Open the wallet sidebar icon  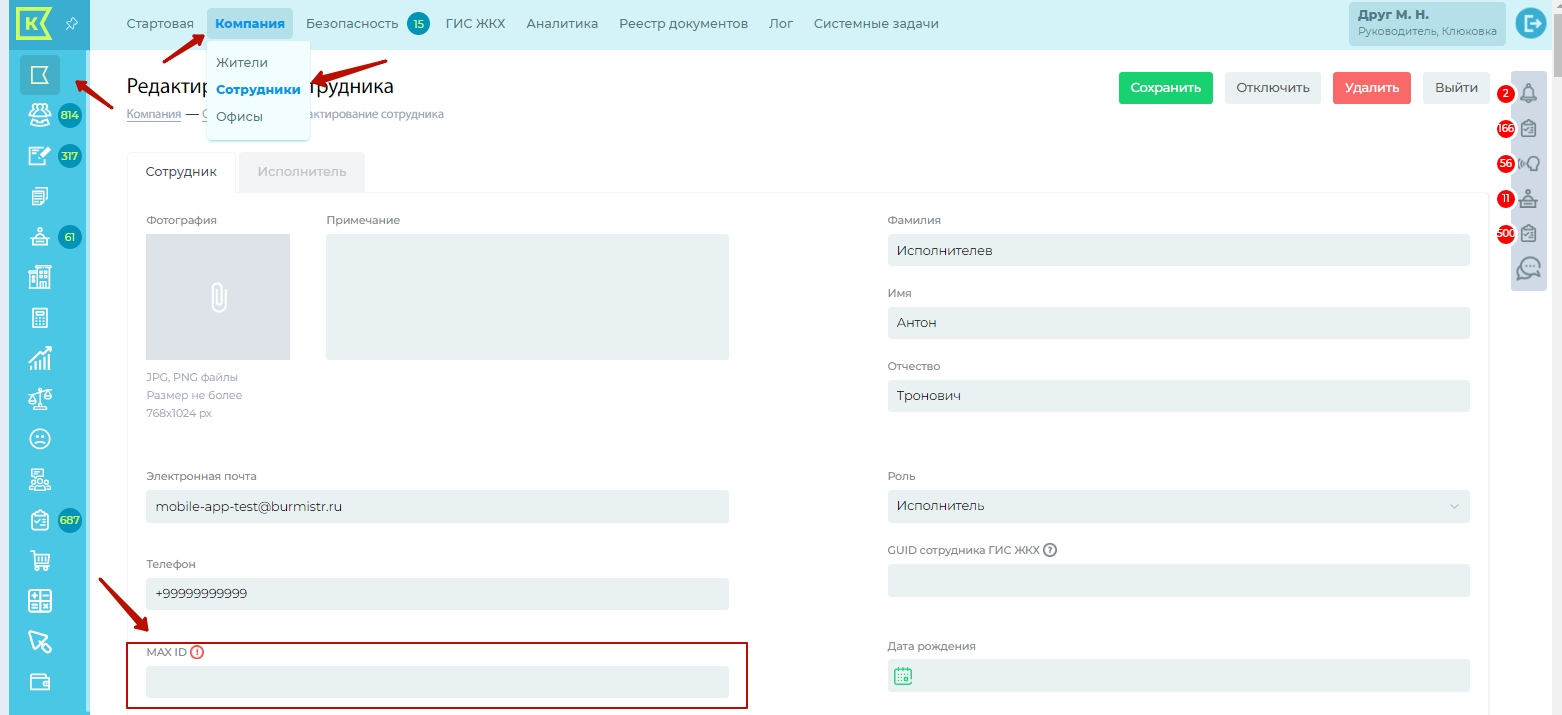[x=40, y=682]
